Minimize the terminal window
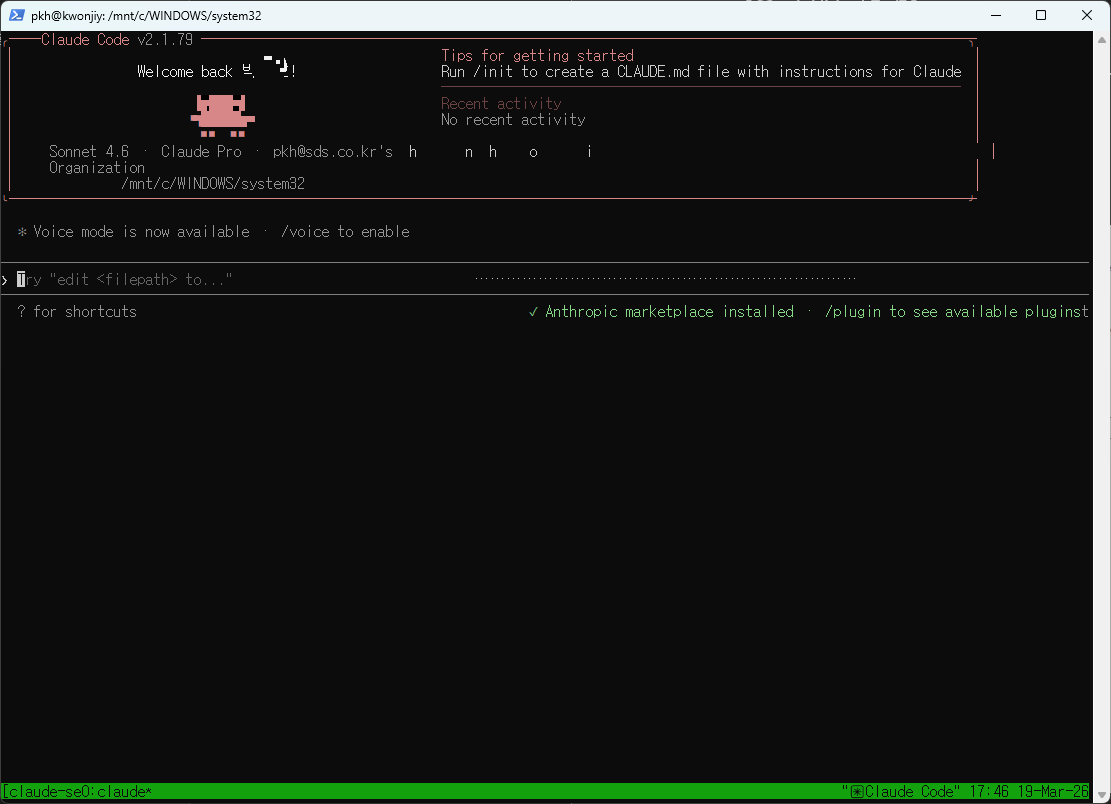This screenshot has height=804, width=1111. [x=996, y=15]
